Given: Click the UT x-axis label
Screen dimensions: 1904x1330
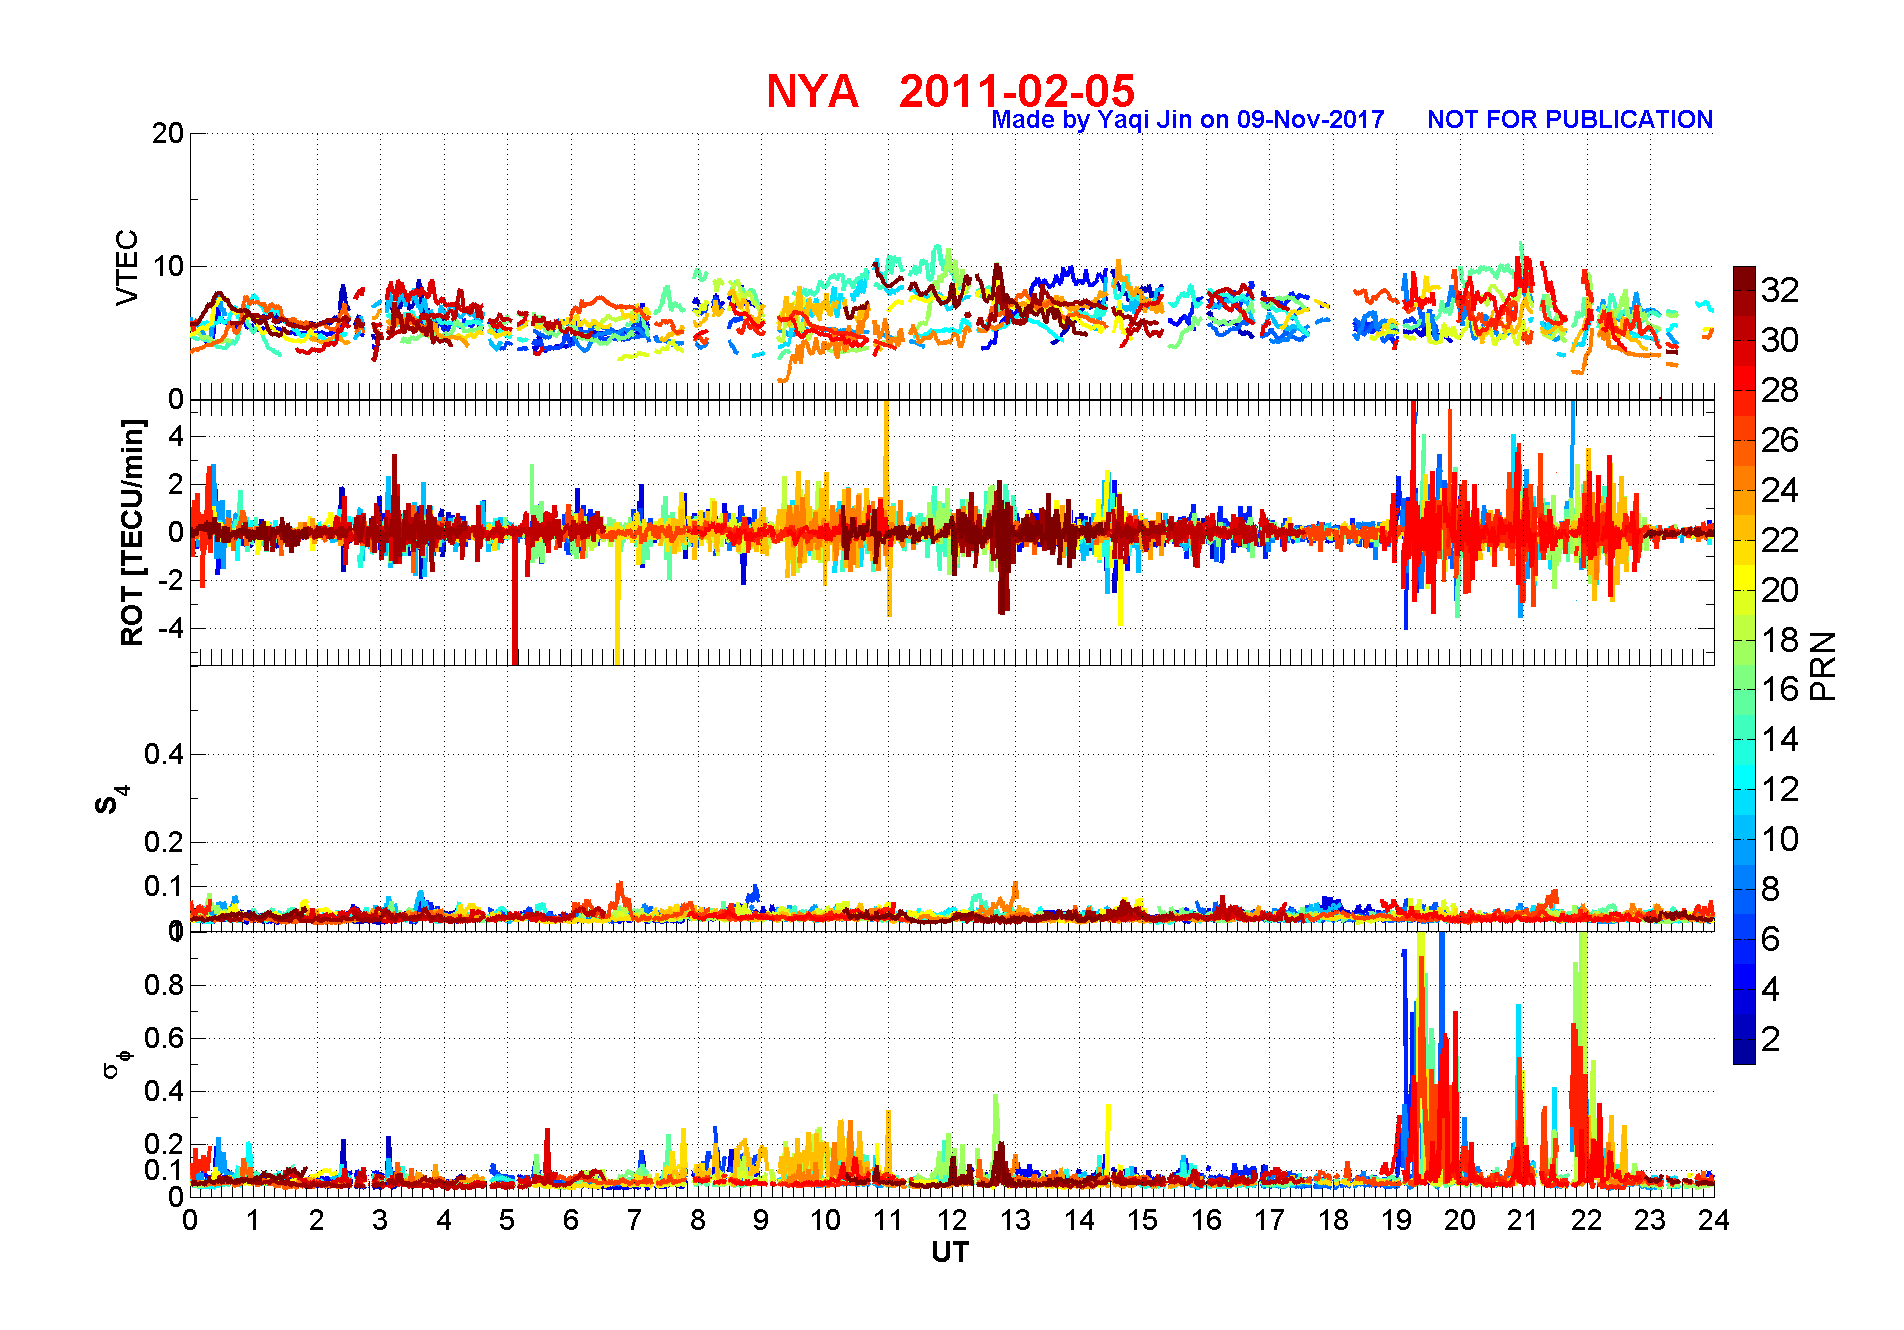Looking at the screenshot, I should [x=951, y=1252].
